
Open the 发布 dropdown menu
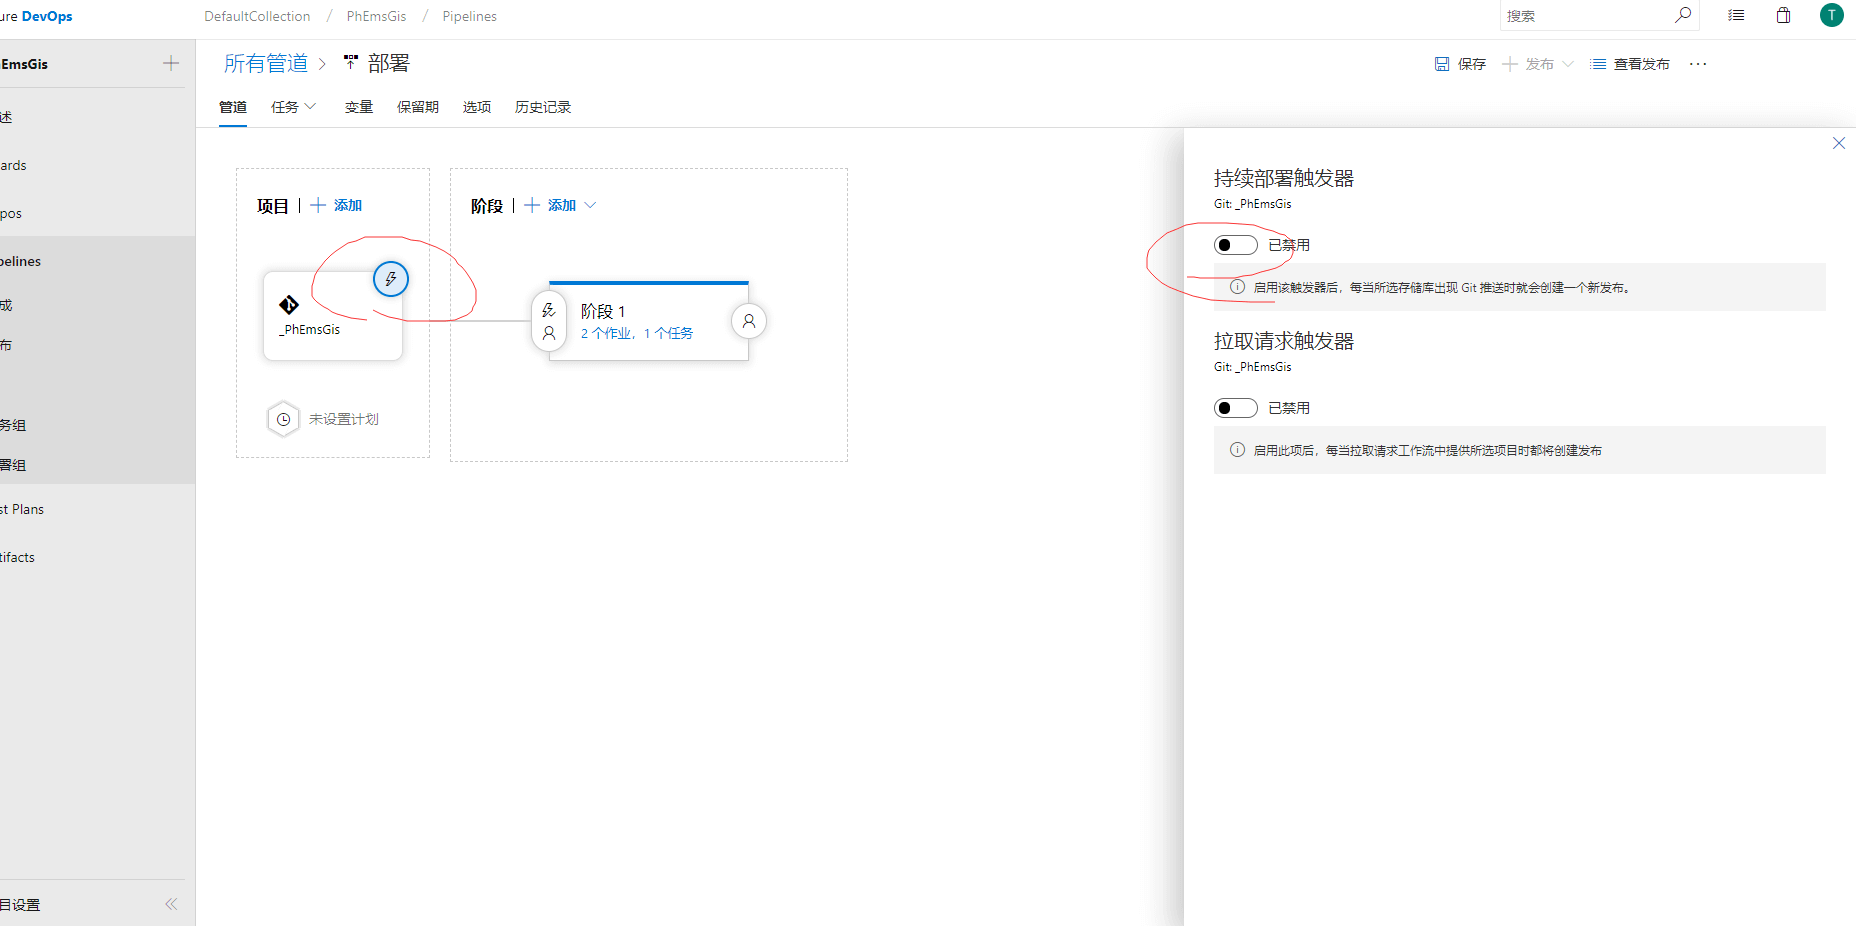coord(1567,64)
